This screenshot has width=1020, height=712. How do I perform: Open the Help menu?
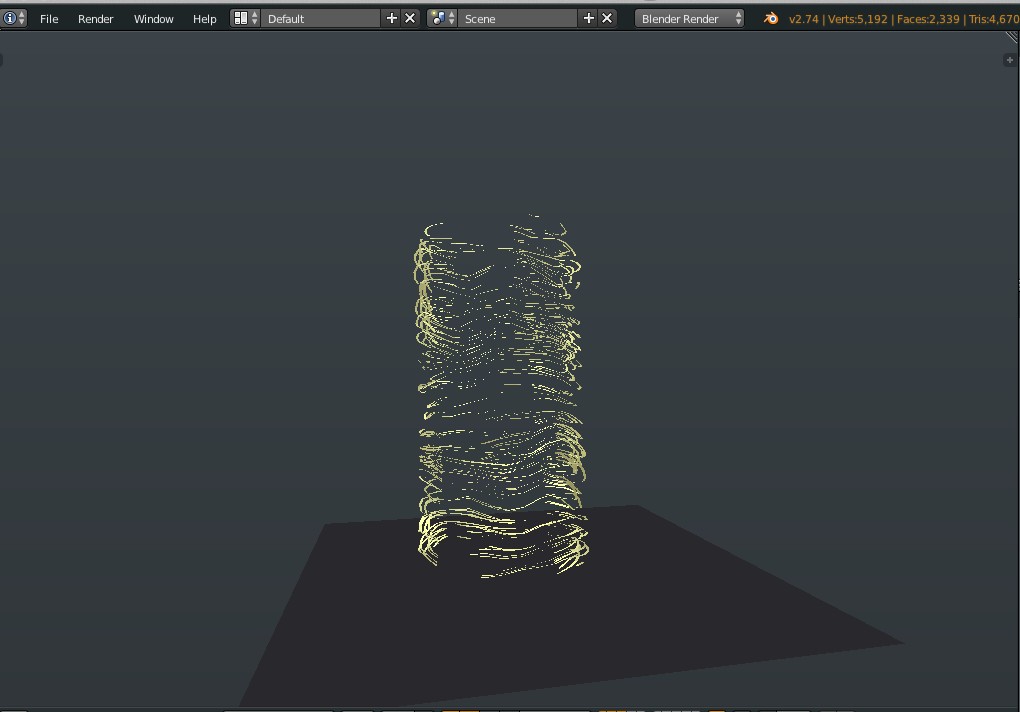click(x=203, y=18)
